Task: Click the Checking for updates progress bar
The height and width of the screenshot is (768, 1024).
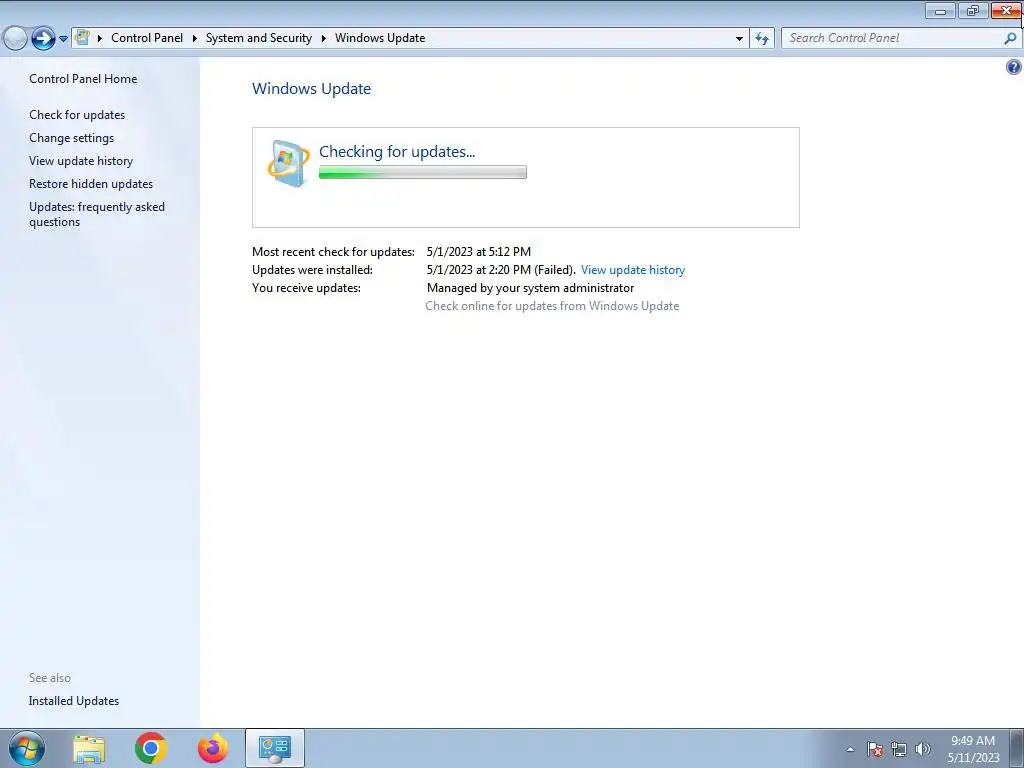Action: click(423, 172)
